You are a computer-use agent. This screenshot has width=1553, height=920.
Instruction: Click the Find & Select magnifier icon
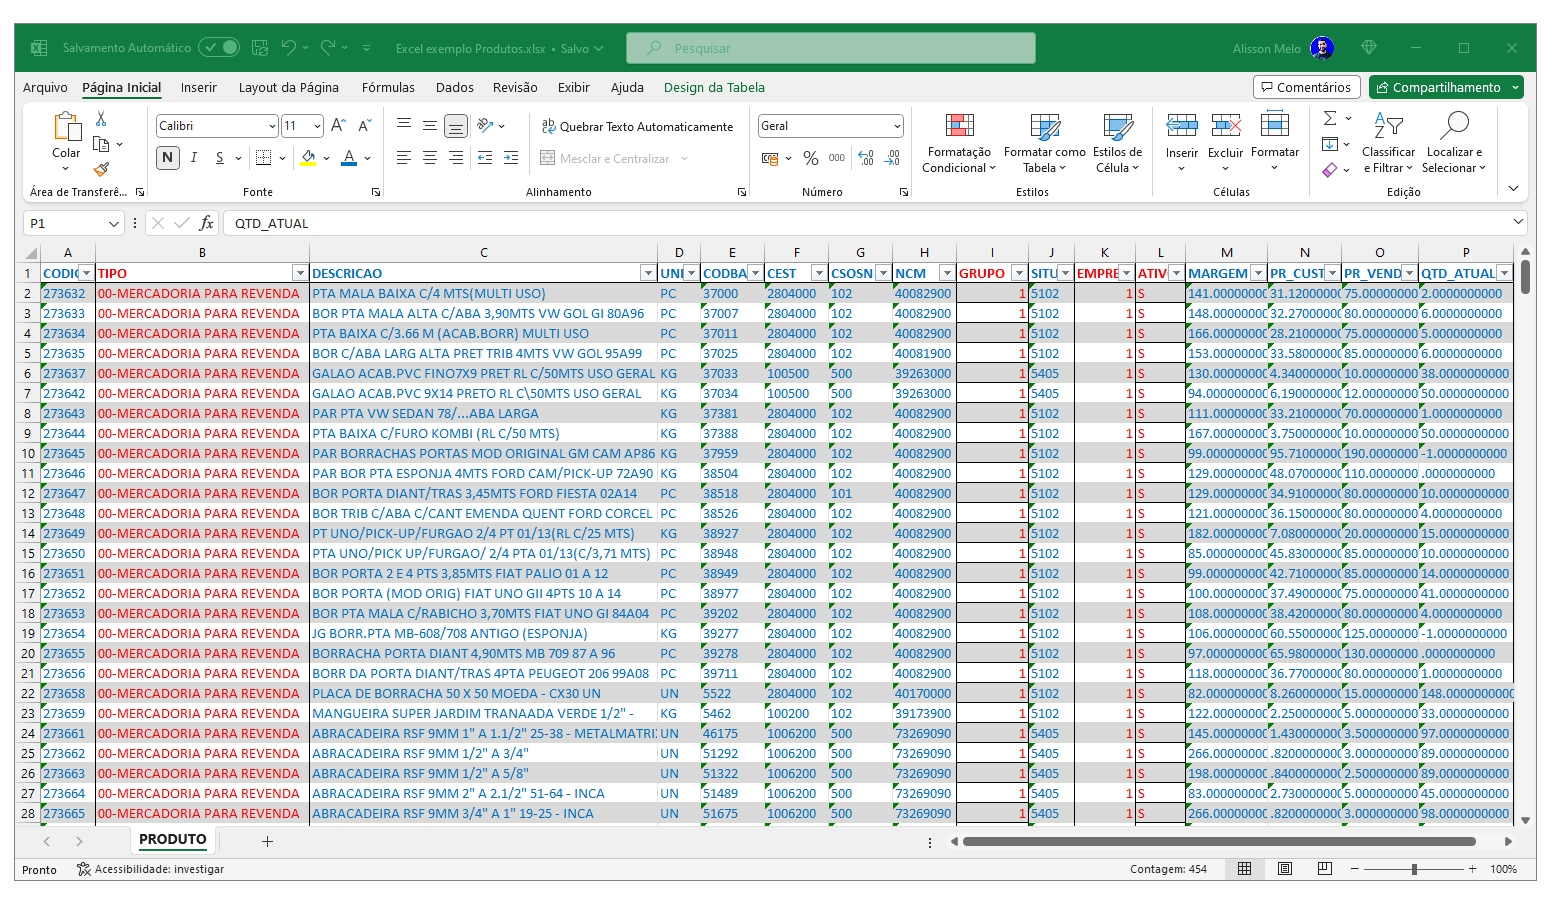coord(1454,126)
